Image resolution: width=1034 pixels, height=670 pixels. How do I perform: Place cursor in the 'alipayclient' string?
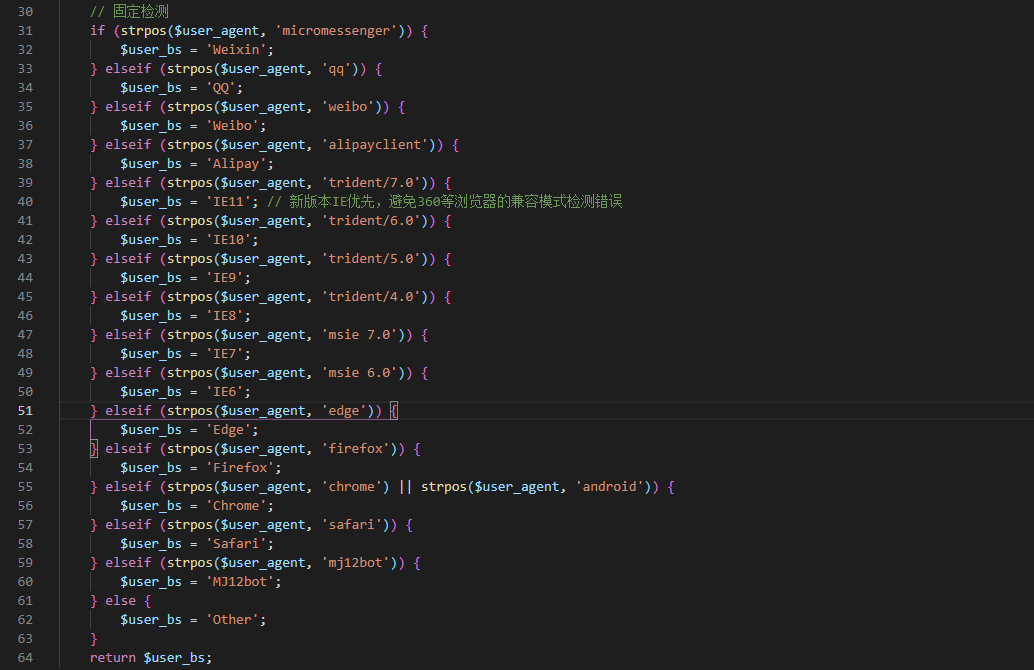(375, 145)
